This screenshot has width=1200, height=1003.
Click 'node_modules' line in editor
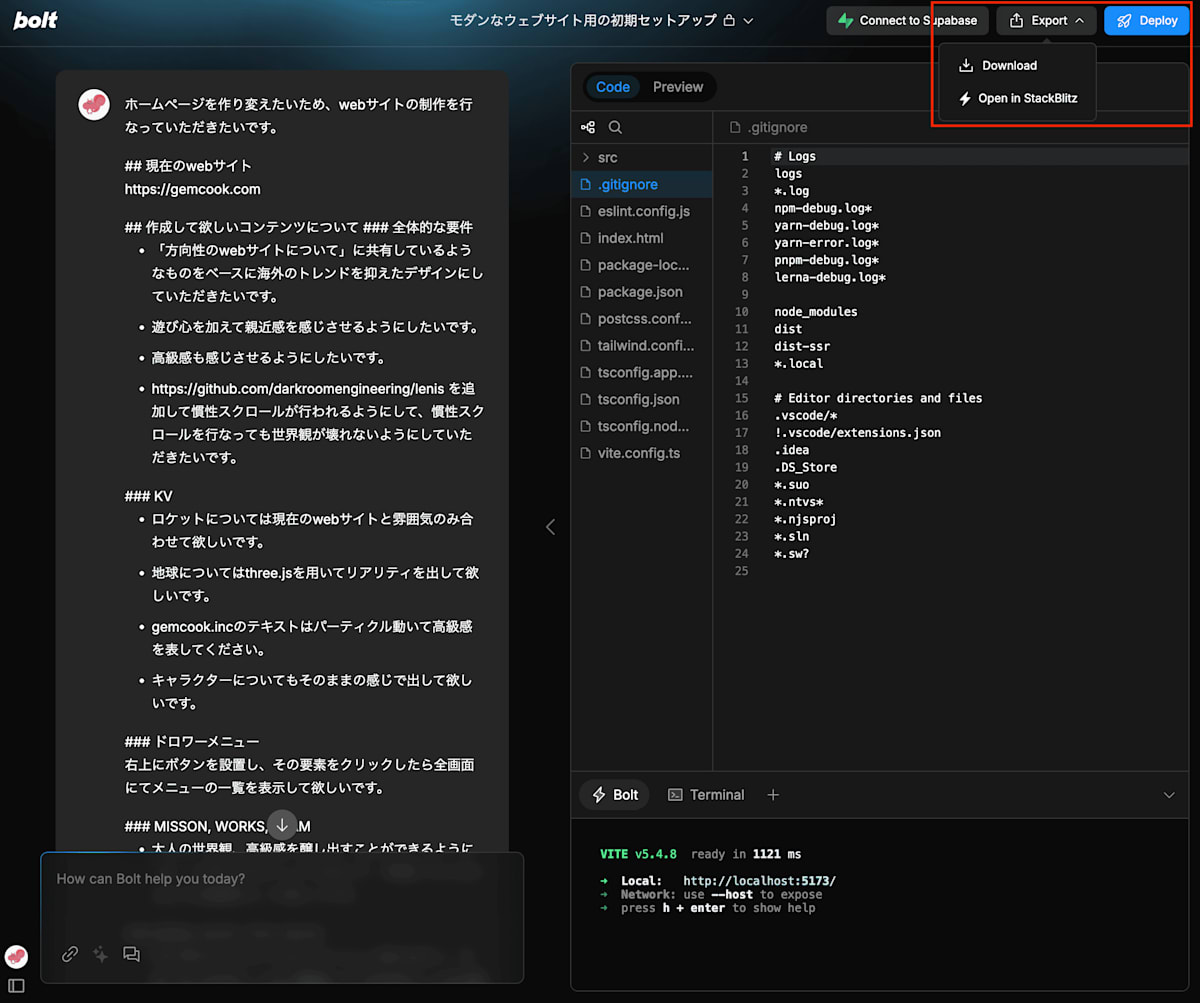point(816,312)
